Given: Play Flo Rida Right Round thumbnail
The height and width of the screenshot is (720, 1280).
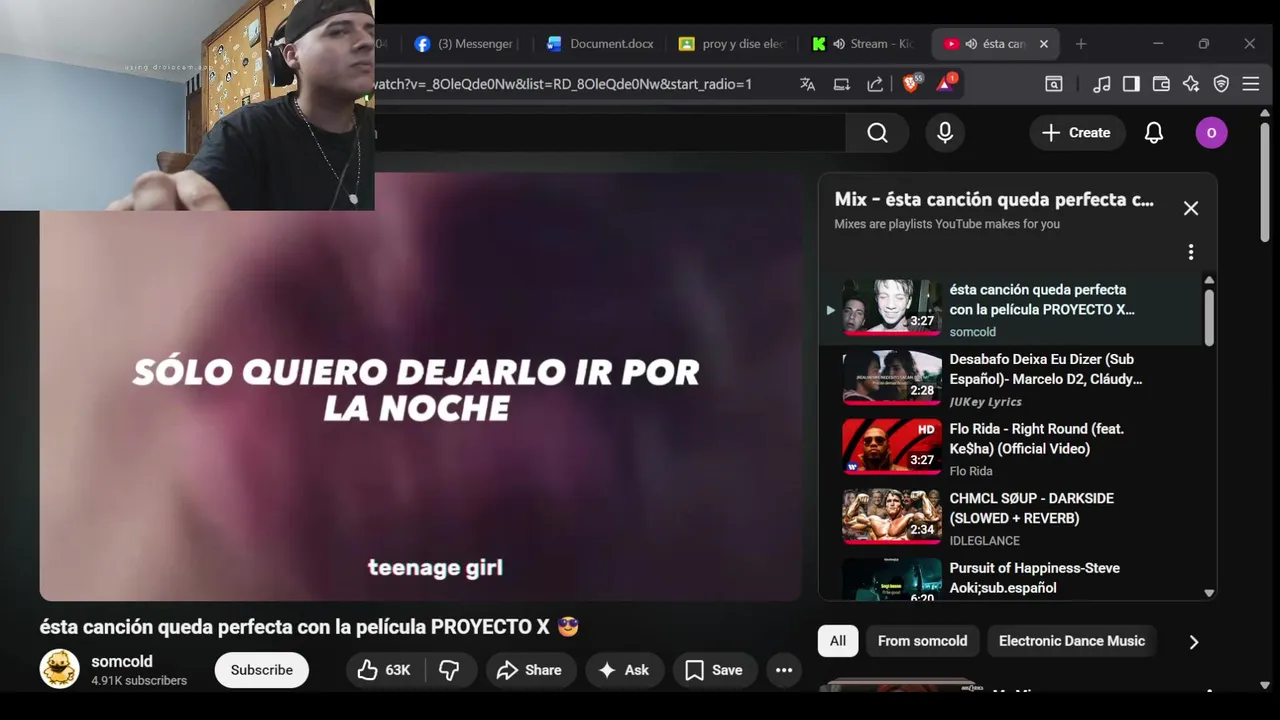Looking at the screenshot, I should [892, 446].
